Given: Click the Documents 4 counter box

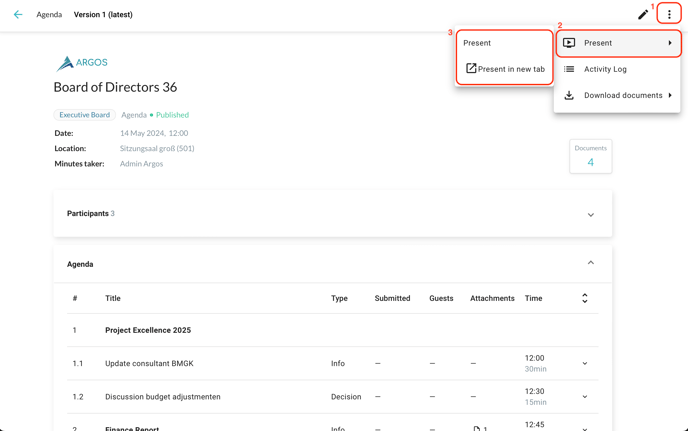Looking at the screenshot, I should pos(590,156).
